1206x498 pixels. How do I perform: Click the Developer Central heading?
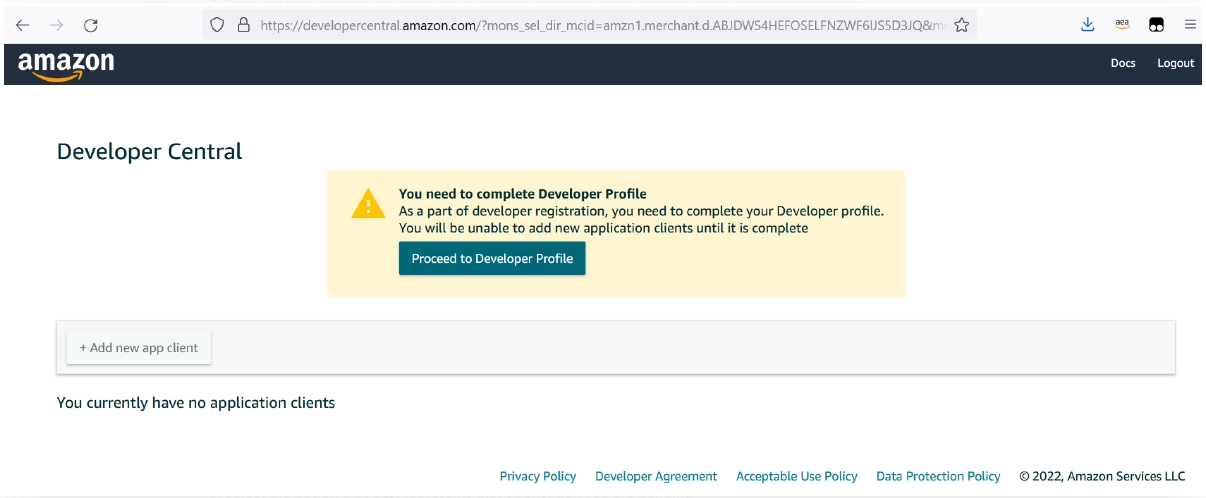tap(150, 152)
